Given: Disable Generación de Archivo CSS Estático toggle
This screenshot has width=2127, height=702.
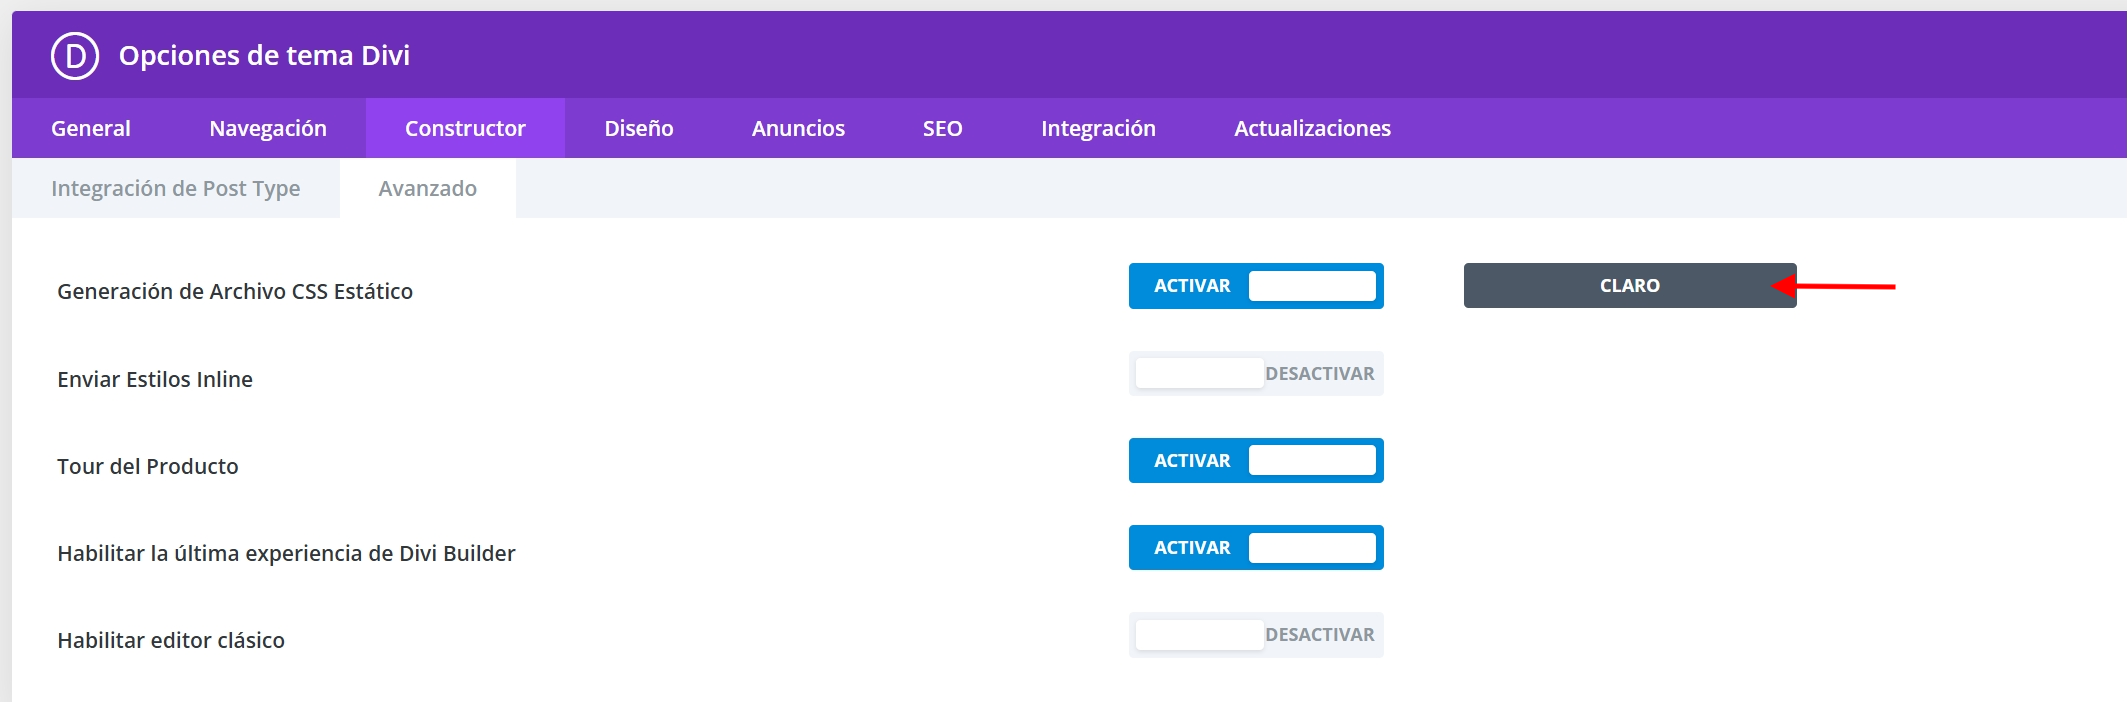Looking at the screenshot, I should (x=1256, y=286).
